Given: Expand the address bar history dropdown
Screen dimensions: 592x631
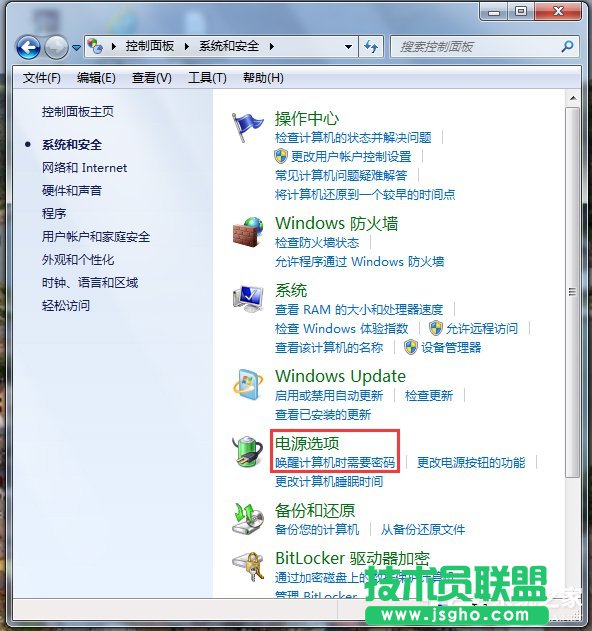Looking at the screenshot, I should pyautogui.click(x=349, y=47).
